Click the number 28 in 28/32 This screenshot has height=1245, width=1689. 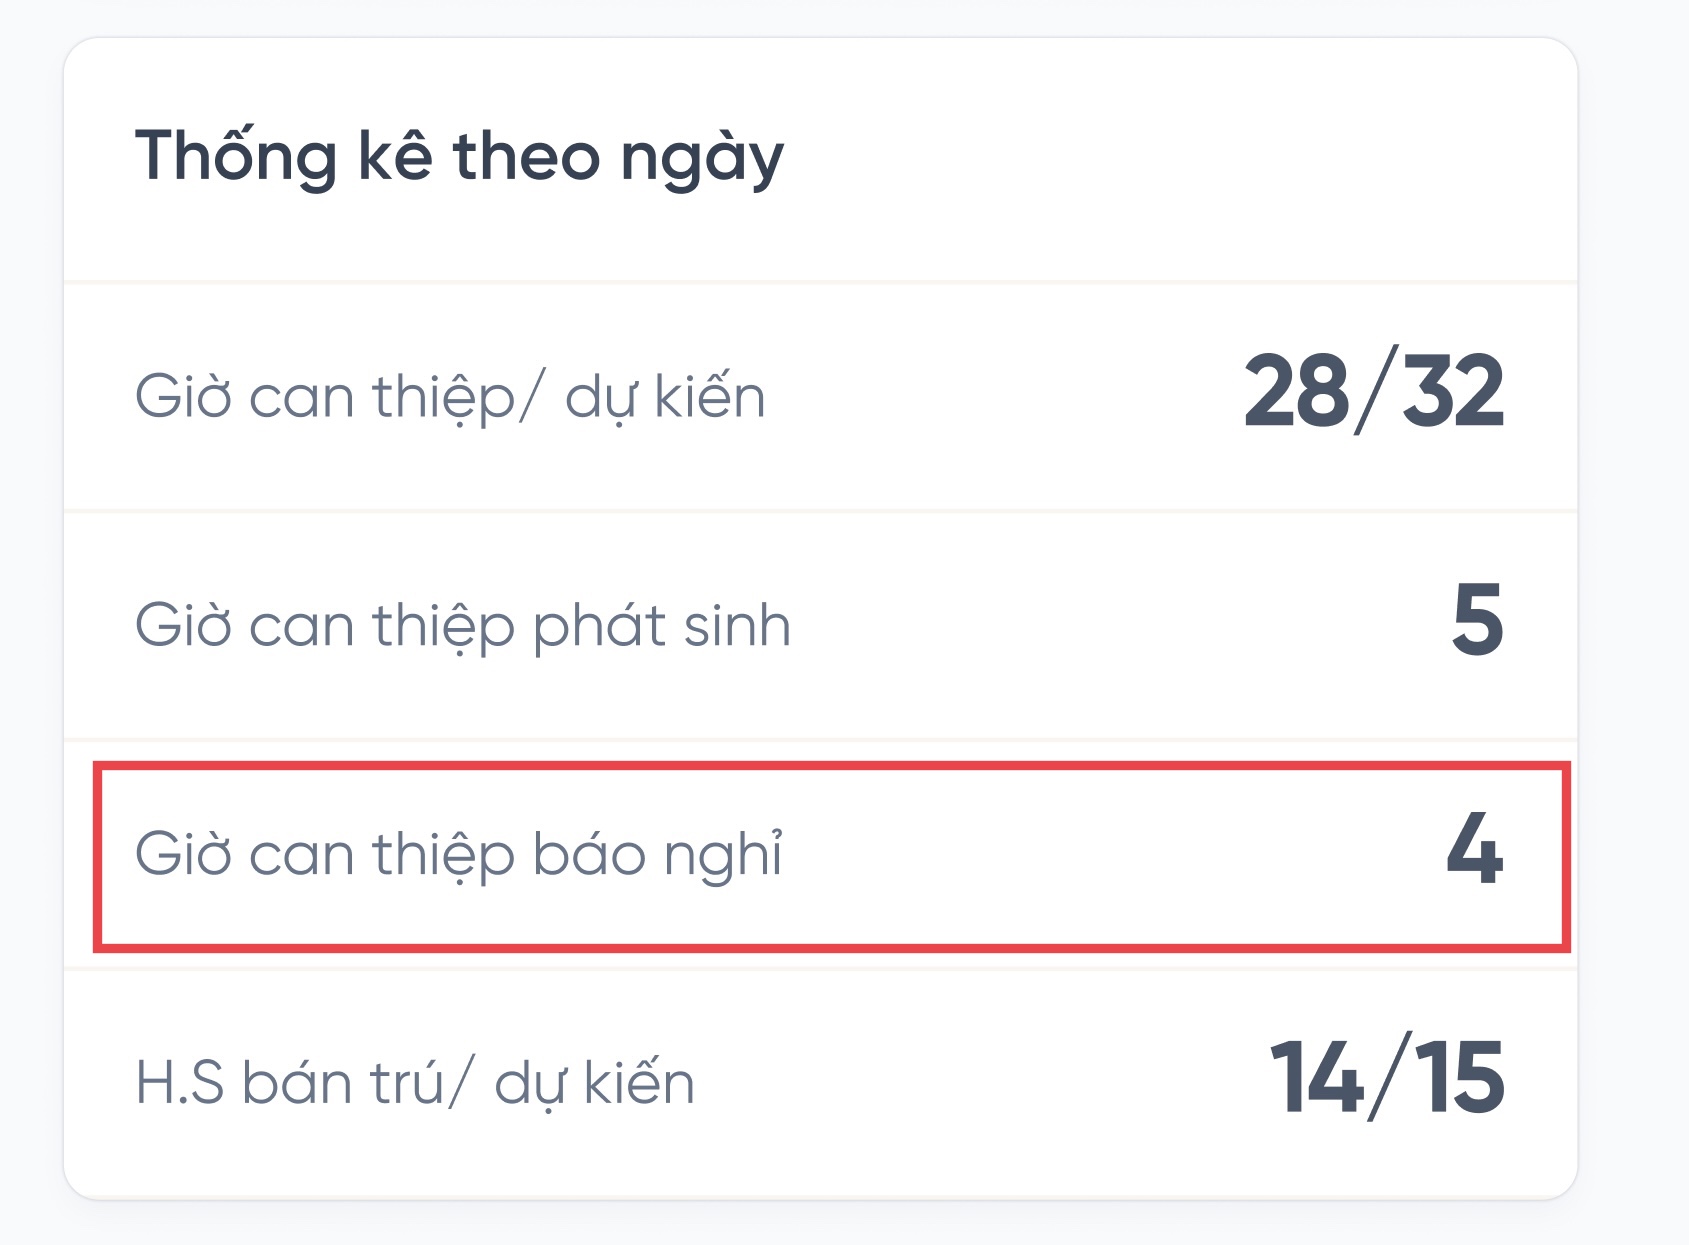point(1296,392)
